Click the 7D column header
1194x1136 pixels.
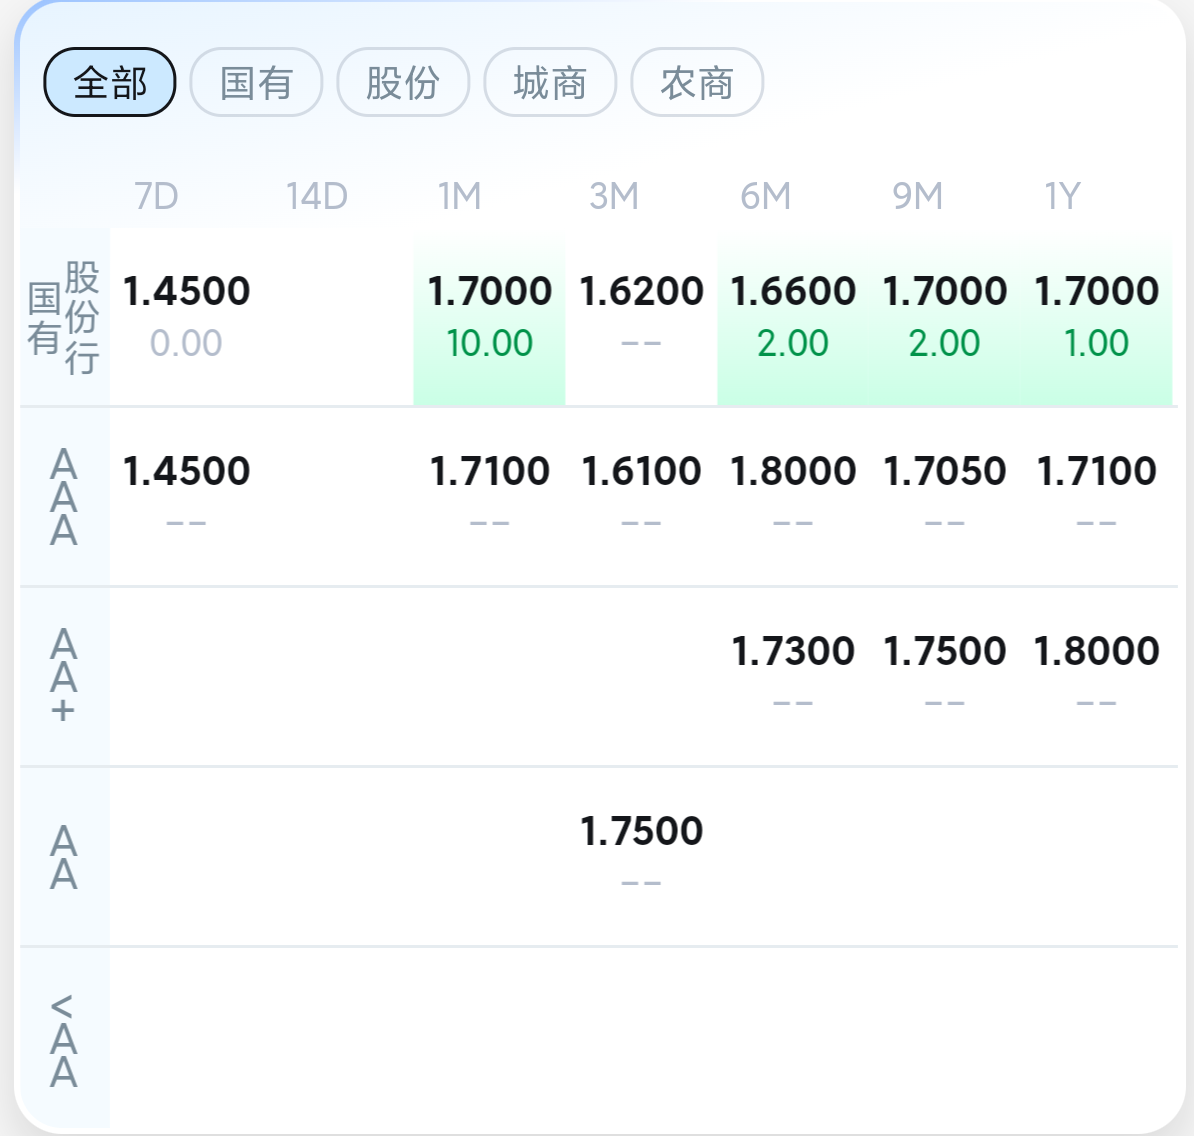[x=156, y=196]
